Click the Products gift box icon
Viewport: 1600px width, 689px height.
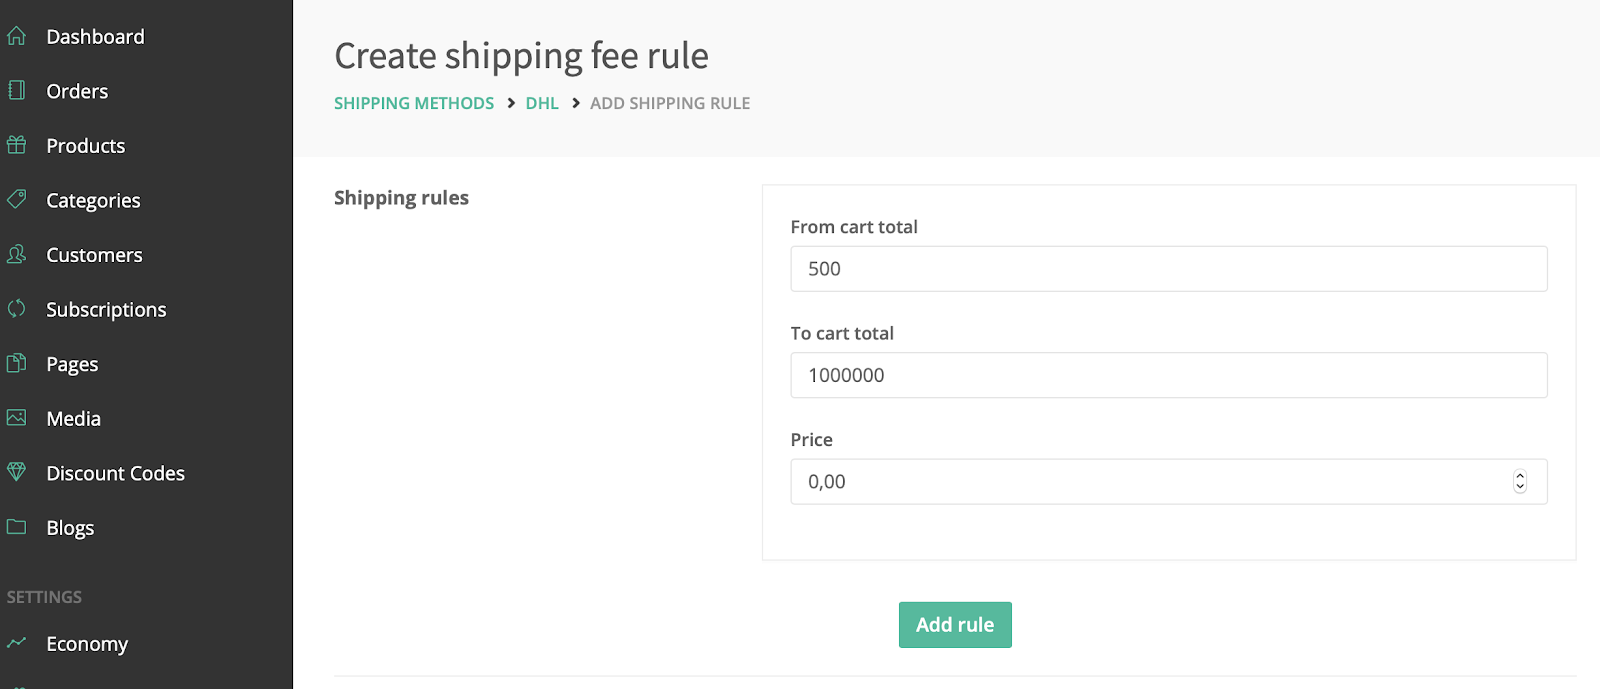[x=16, y=145]
